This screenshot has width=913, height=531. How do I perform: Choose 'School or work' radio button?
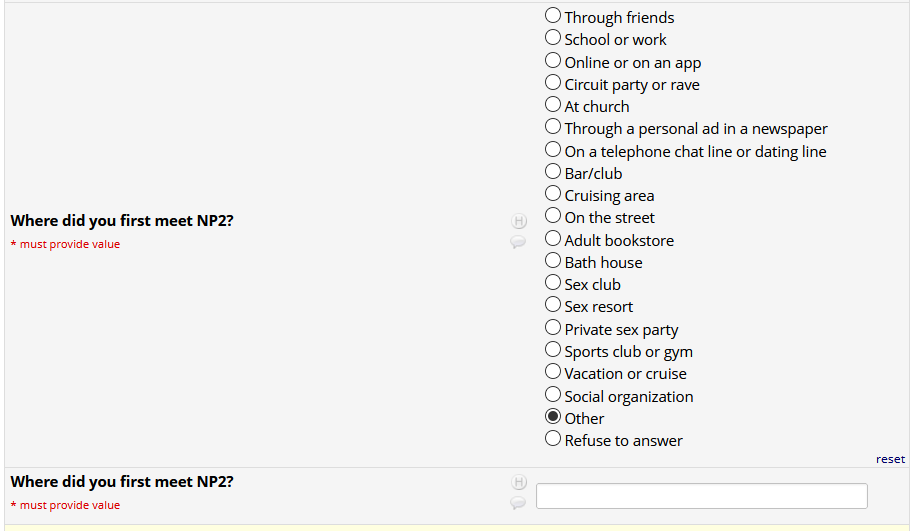point(553,38)
